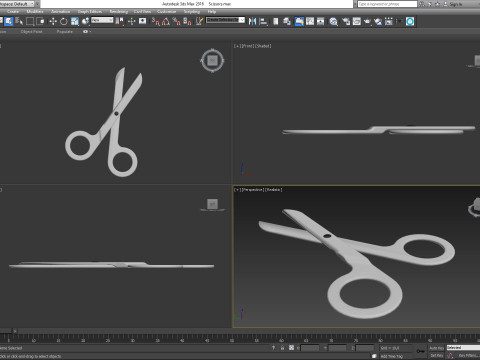Select the Scale tool

point(74,22)
